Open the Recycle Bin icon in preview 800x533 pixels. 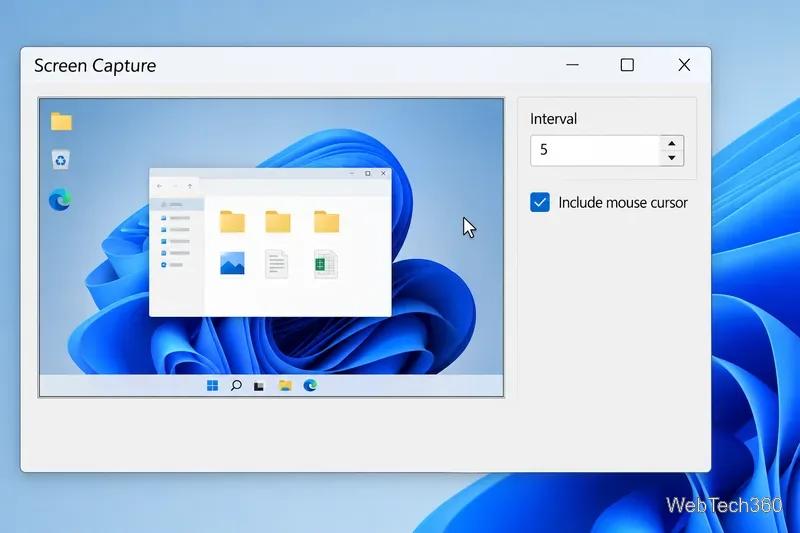61,160
